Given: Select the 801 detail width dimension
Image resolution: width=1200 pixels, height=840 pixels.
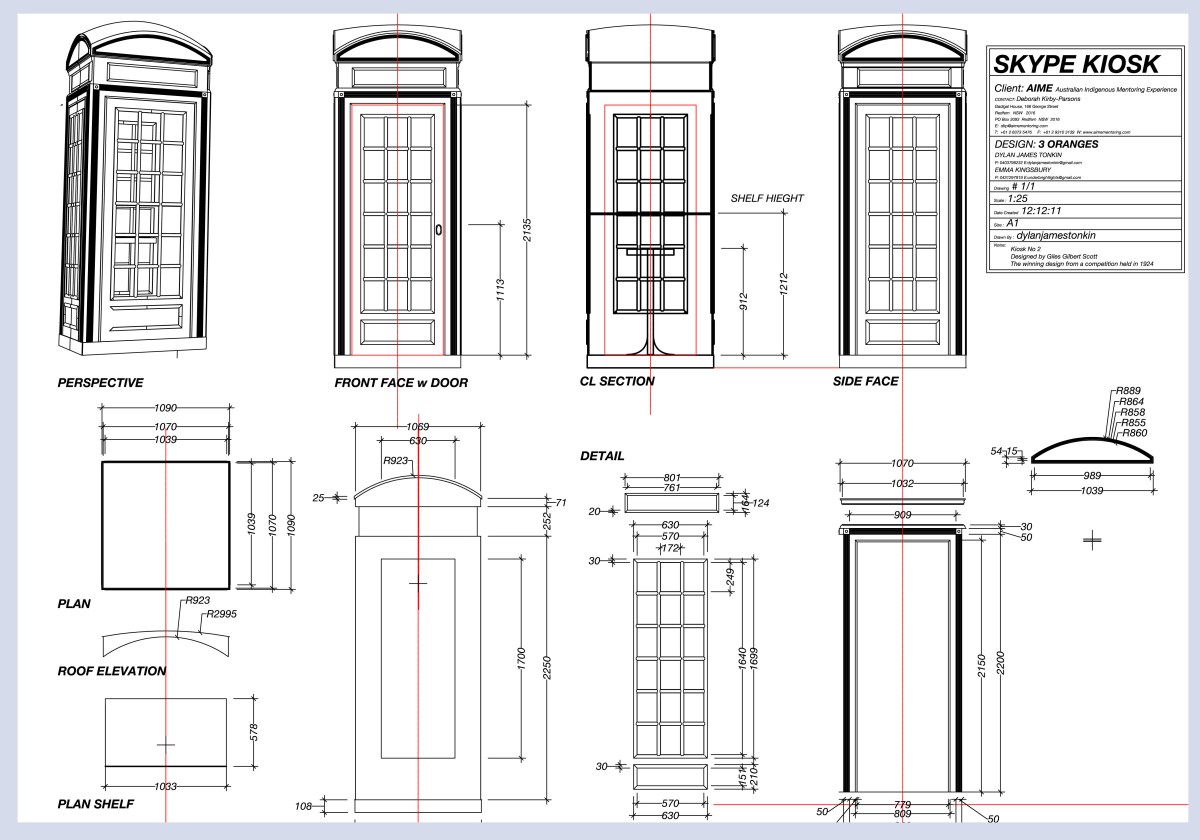Looking at the screenshot, I should pyautogui.click(x=671, y=478).
